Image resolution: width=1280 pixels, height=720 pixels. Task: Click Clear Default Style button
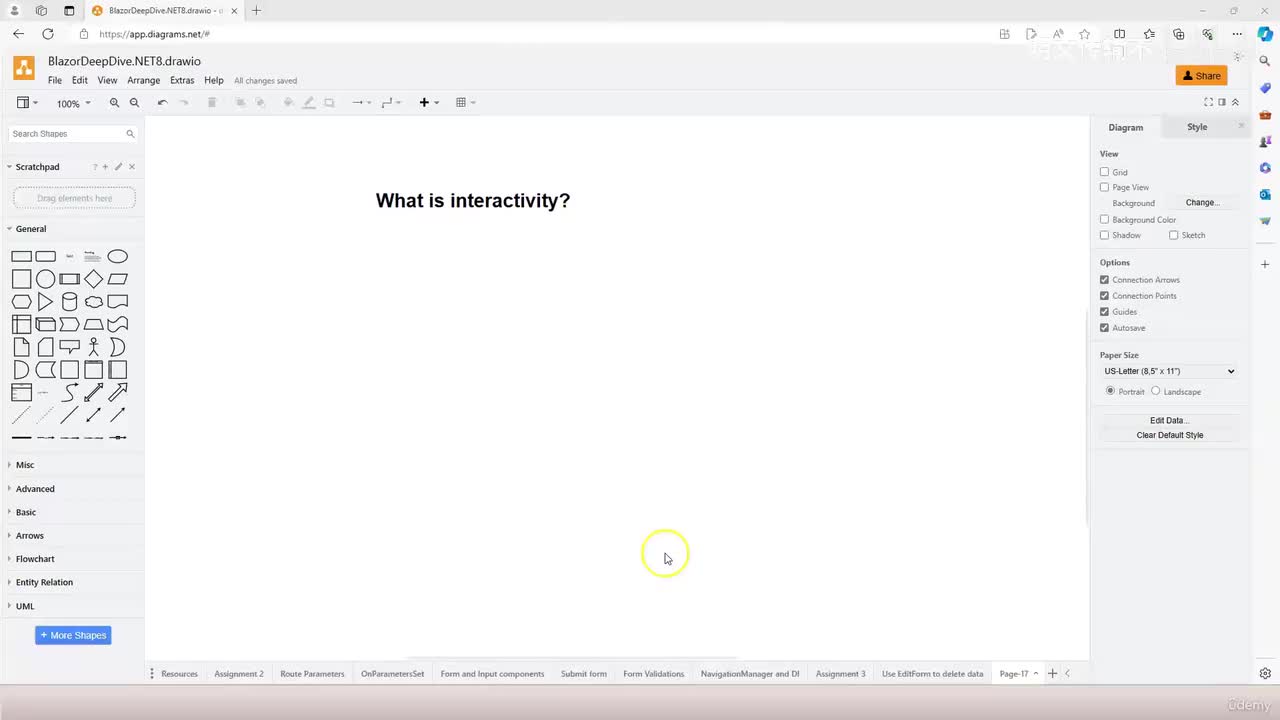[x=1169, y=435]
